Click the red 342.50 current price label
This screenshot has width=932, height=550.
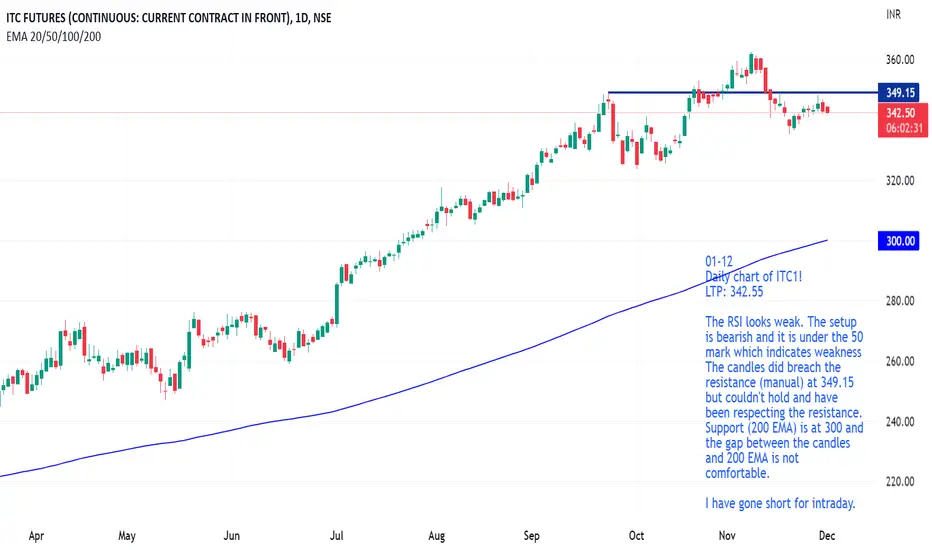point(903,112)
